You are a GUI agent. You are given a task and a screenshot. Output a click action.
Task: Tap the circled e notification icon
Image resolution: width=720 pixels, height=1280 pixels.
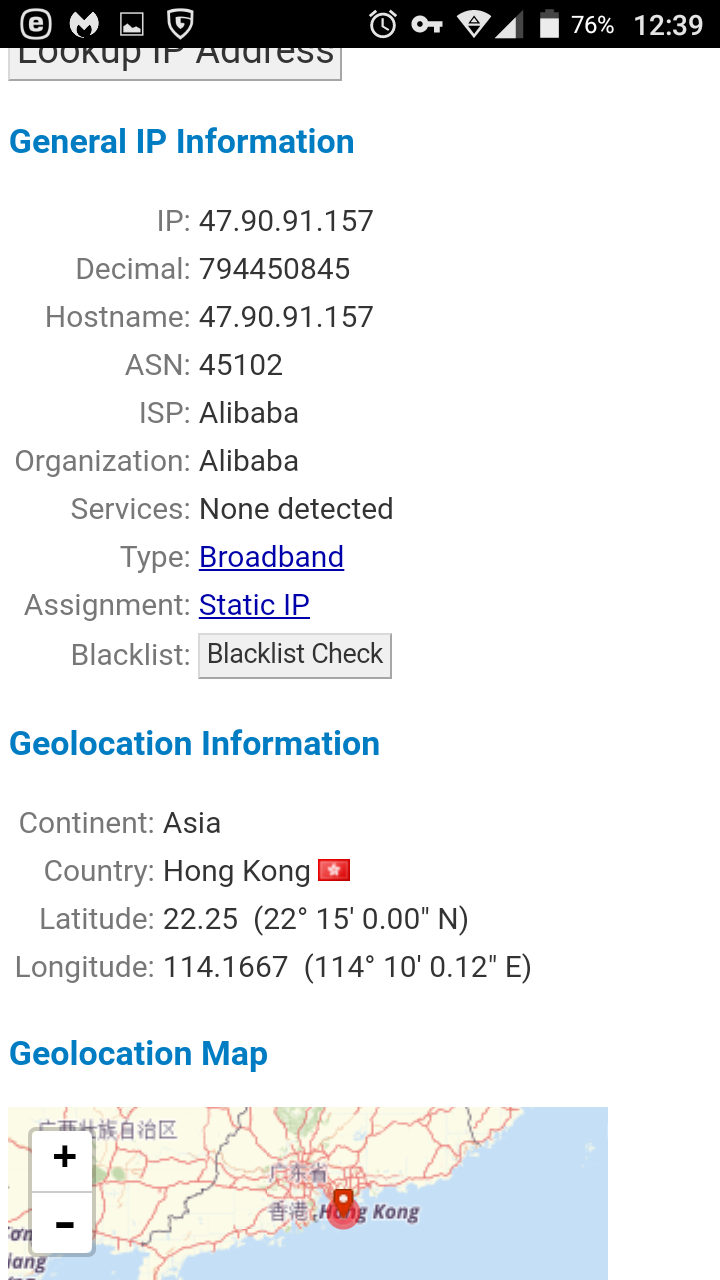(x=36, y=24)
